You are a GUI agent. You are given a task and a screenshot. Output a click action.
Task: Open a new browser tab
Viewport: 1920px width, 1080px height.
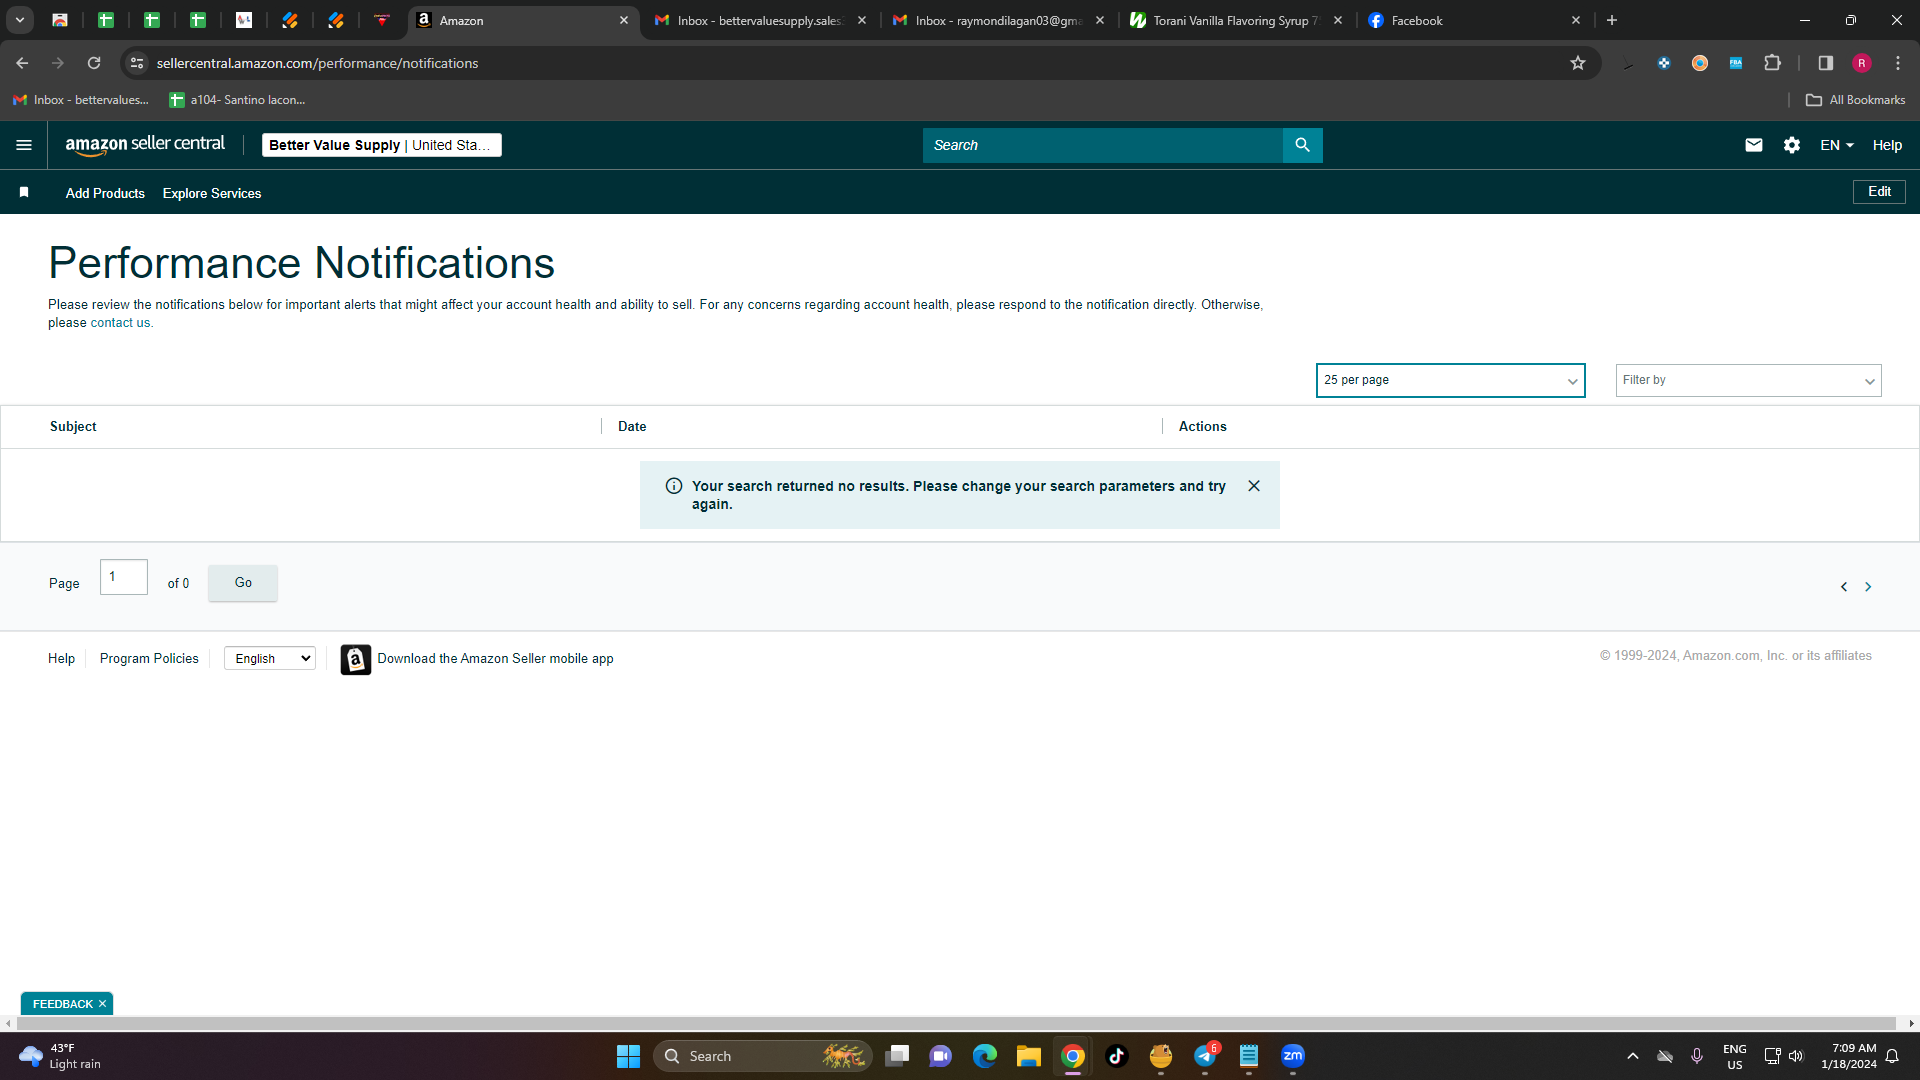1612,20
